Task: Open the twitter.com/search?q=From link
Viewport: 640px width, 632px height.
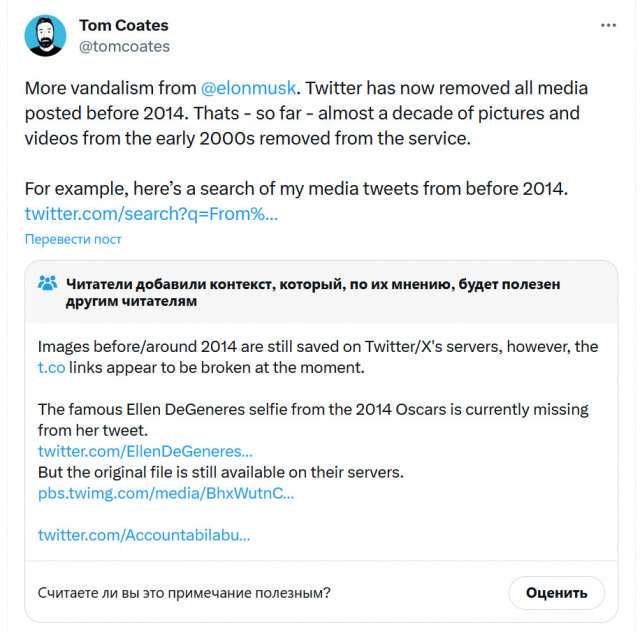Action: [151, 213]
